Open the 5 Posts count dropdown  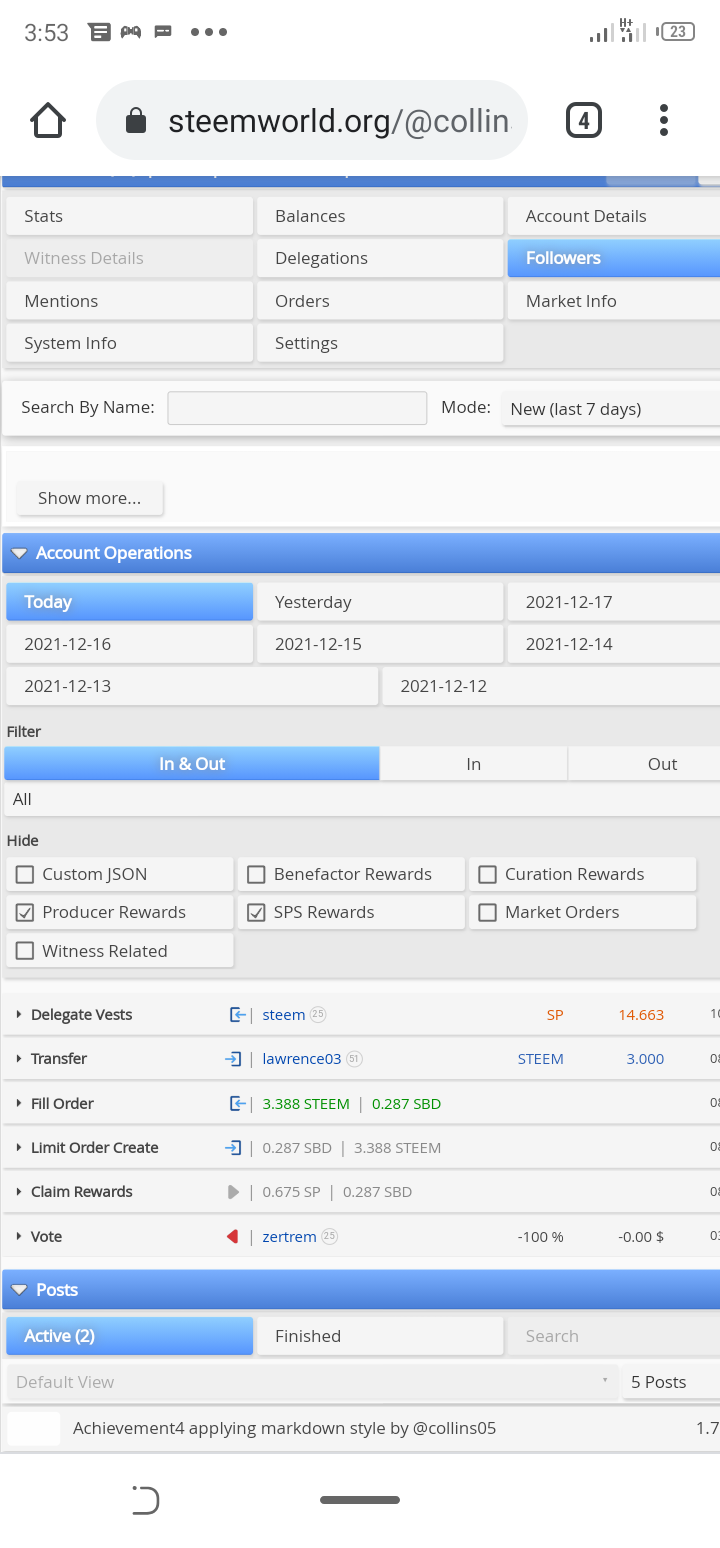[670, 1382]
